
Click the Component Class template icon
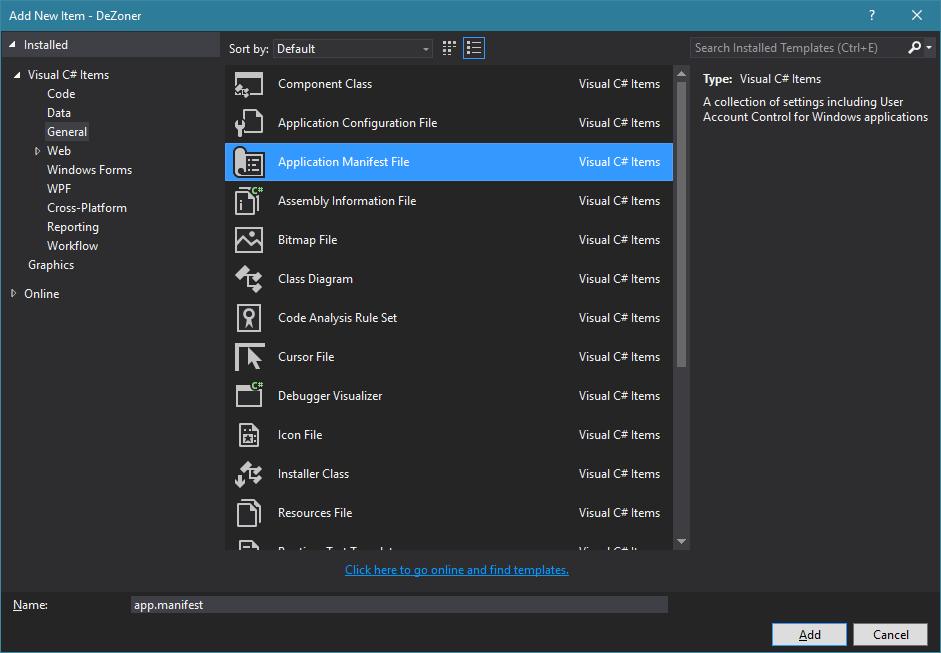[x=248, y=84]
